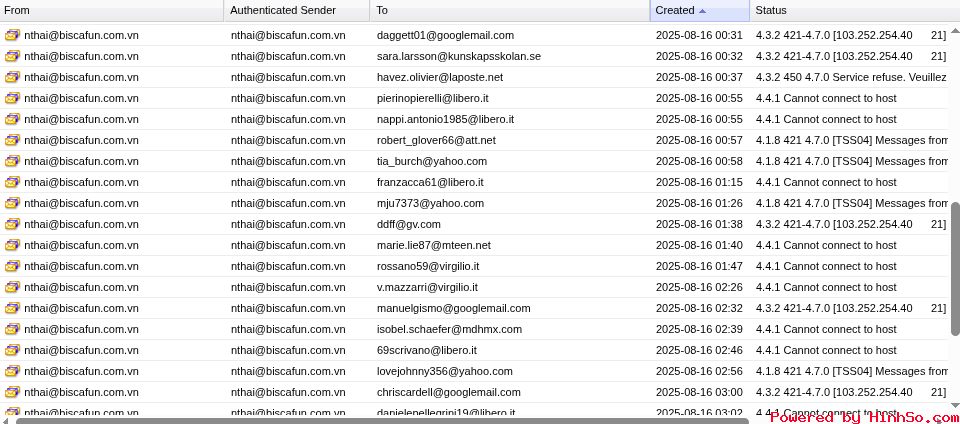Toggle sort on Created column header
Image resolution: width=960 pixels, height=424 pixels.
click(700, 10)
